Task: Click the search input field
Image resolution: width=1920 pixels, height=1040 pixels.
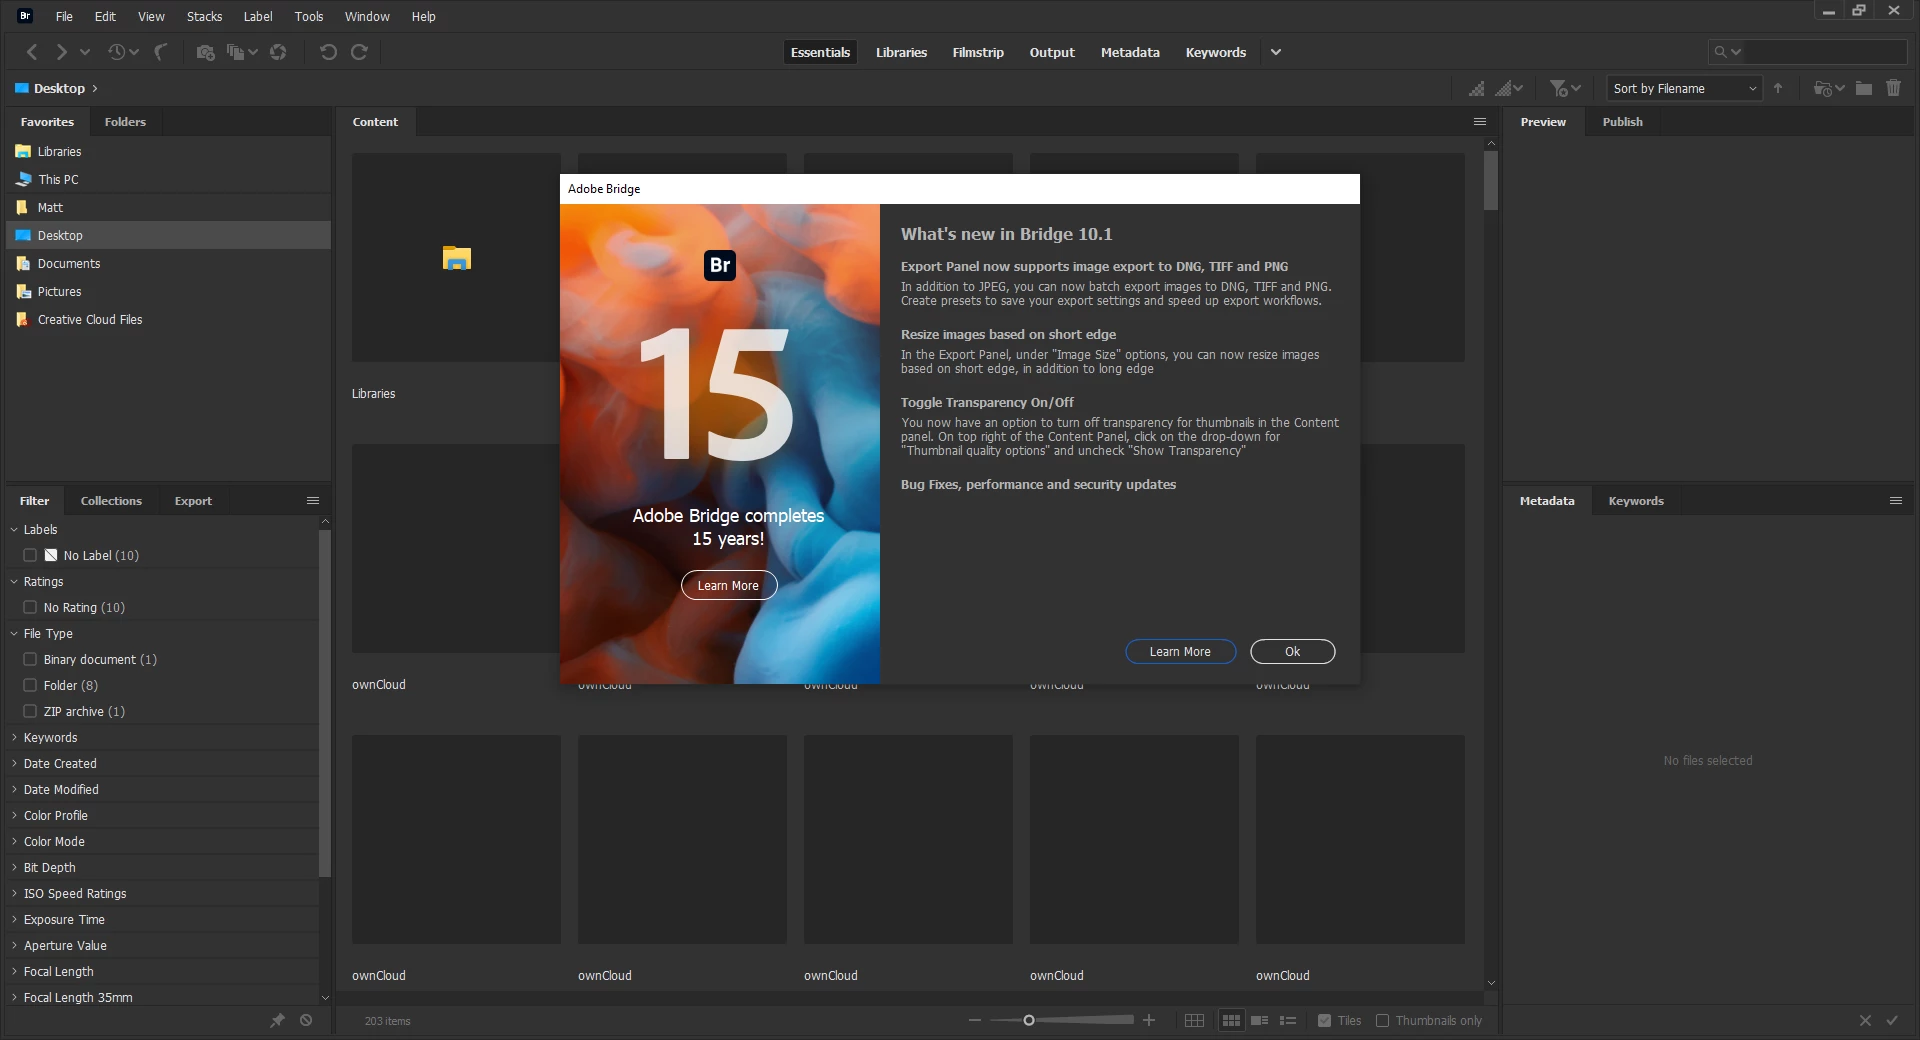Action: (1825, 52)
